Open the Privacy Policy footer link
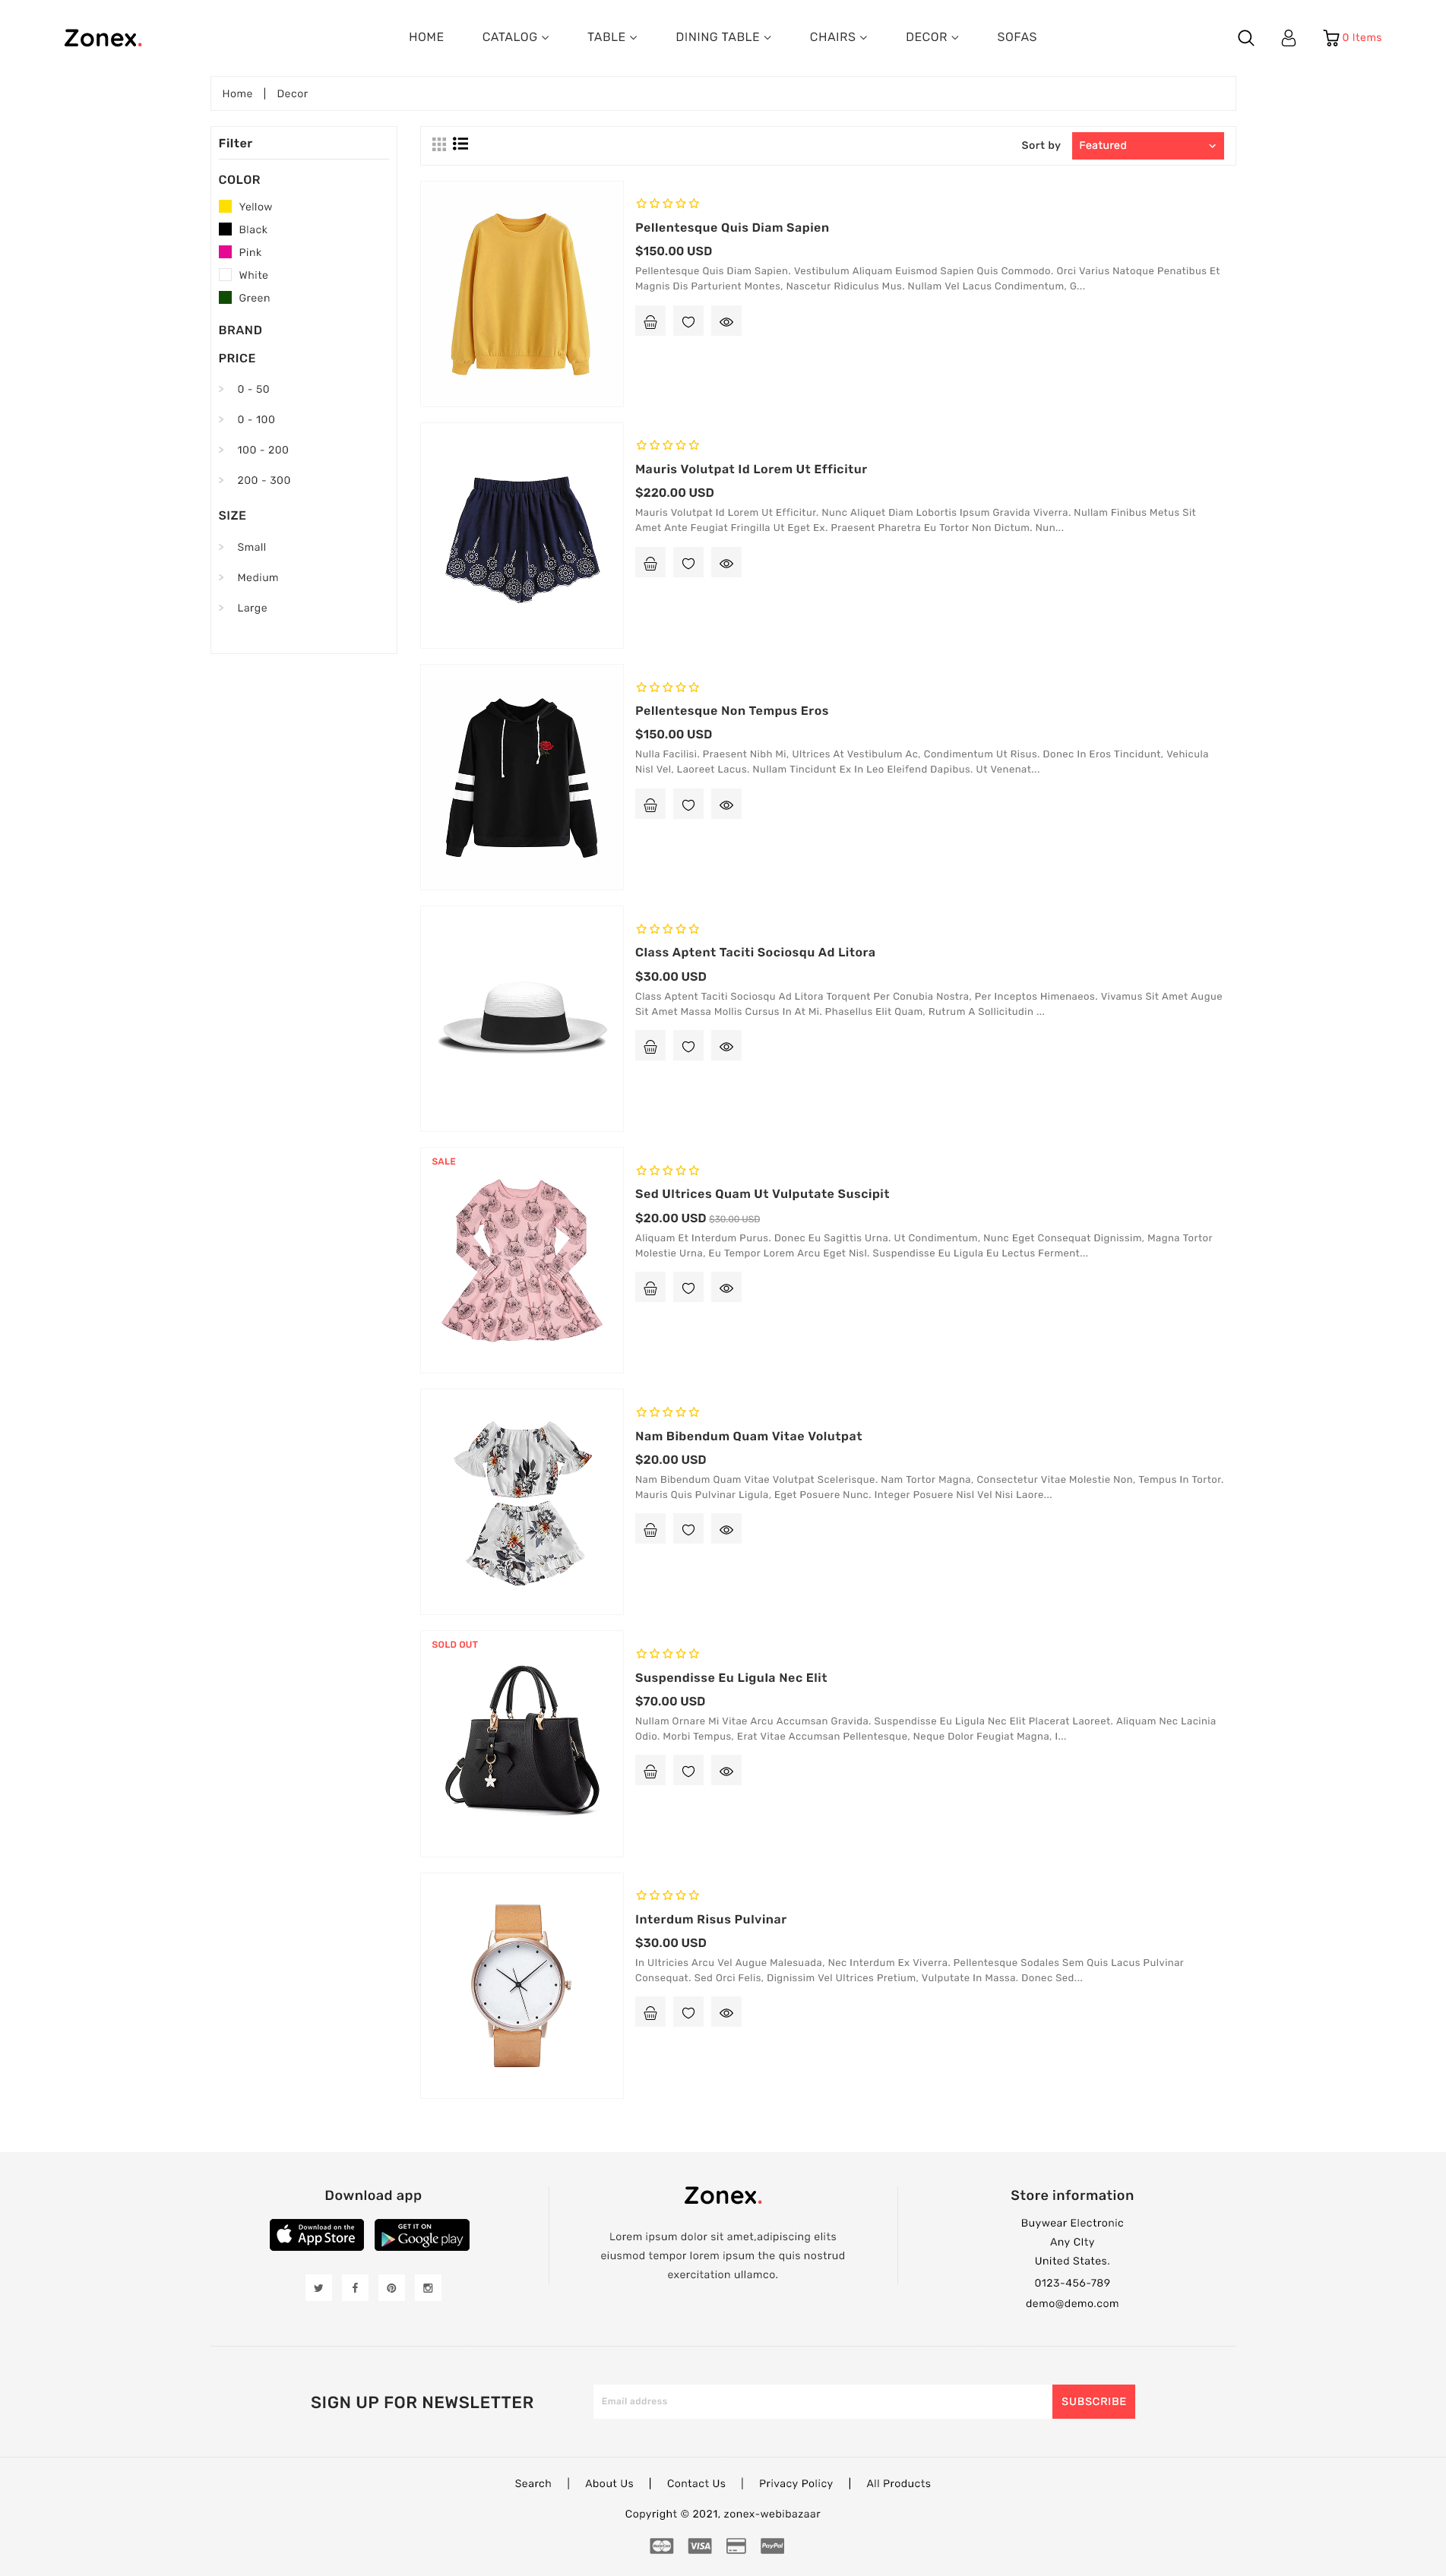1446x2576 pixels. (x=795, y=2484)
